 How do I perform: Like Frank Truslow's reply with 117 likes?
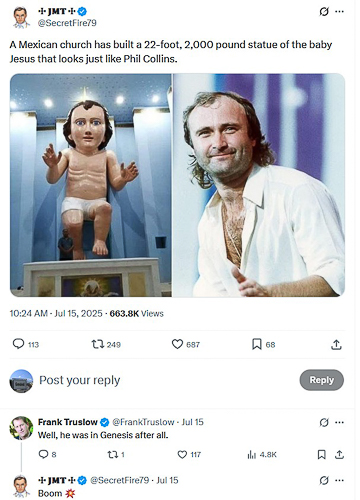[189, 454]
